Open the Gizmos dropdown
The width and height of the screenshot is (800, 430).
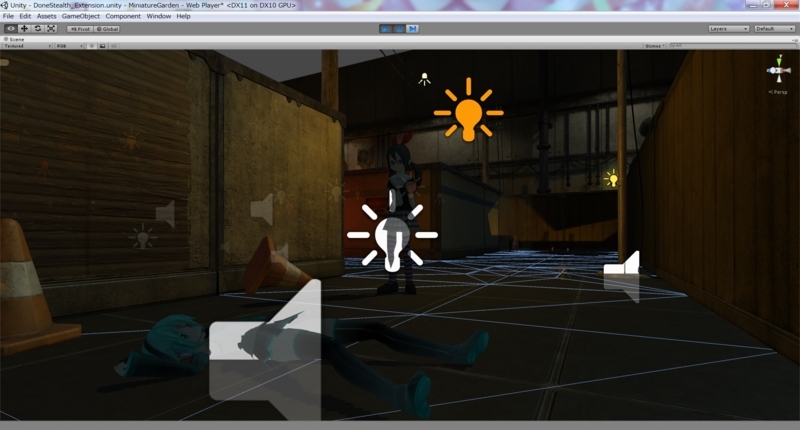pyautogui.click(x=655, y=46)
